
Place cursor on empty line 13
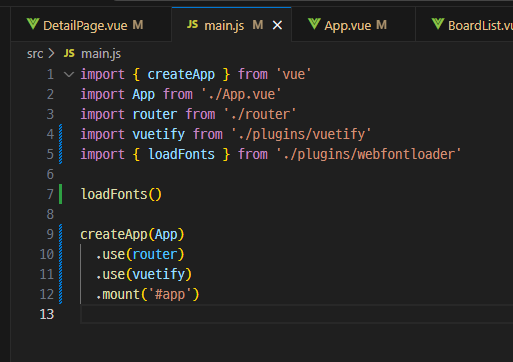click(297, 314)
